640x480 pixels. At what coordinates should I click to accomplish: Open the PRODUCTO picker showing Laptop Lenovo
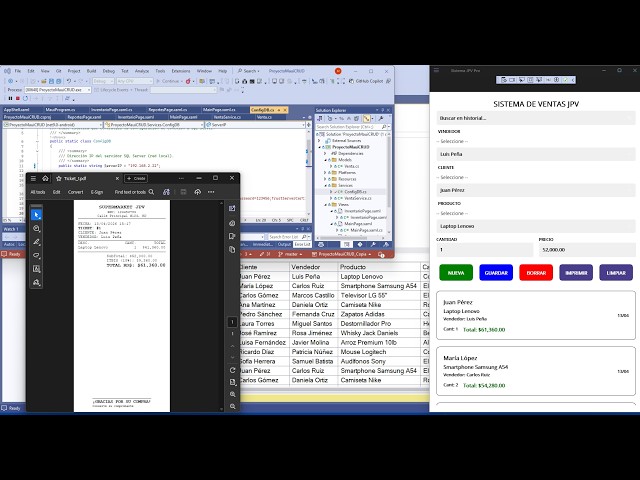click(536, 226)
